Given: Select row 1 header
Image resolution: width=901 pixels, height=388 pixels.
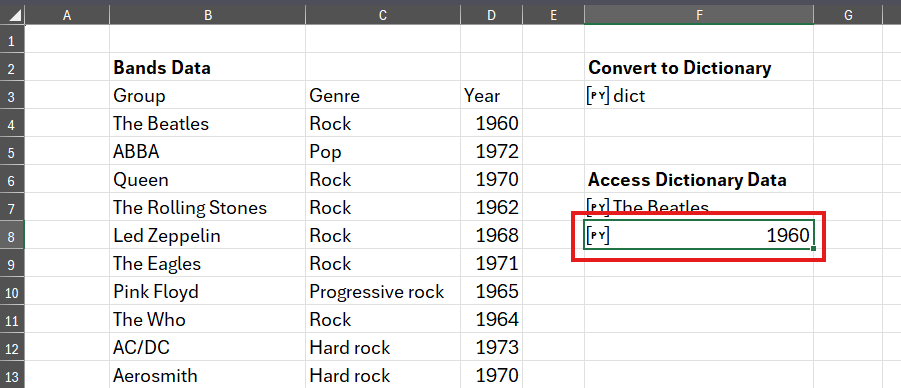Looking at the screenshot, I should [x=12, y=40].
